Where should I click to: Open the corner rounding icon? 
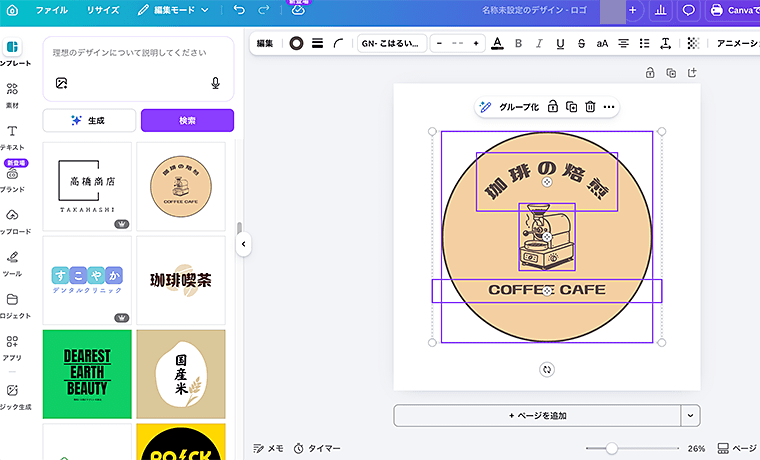(x=338, y=44)
